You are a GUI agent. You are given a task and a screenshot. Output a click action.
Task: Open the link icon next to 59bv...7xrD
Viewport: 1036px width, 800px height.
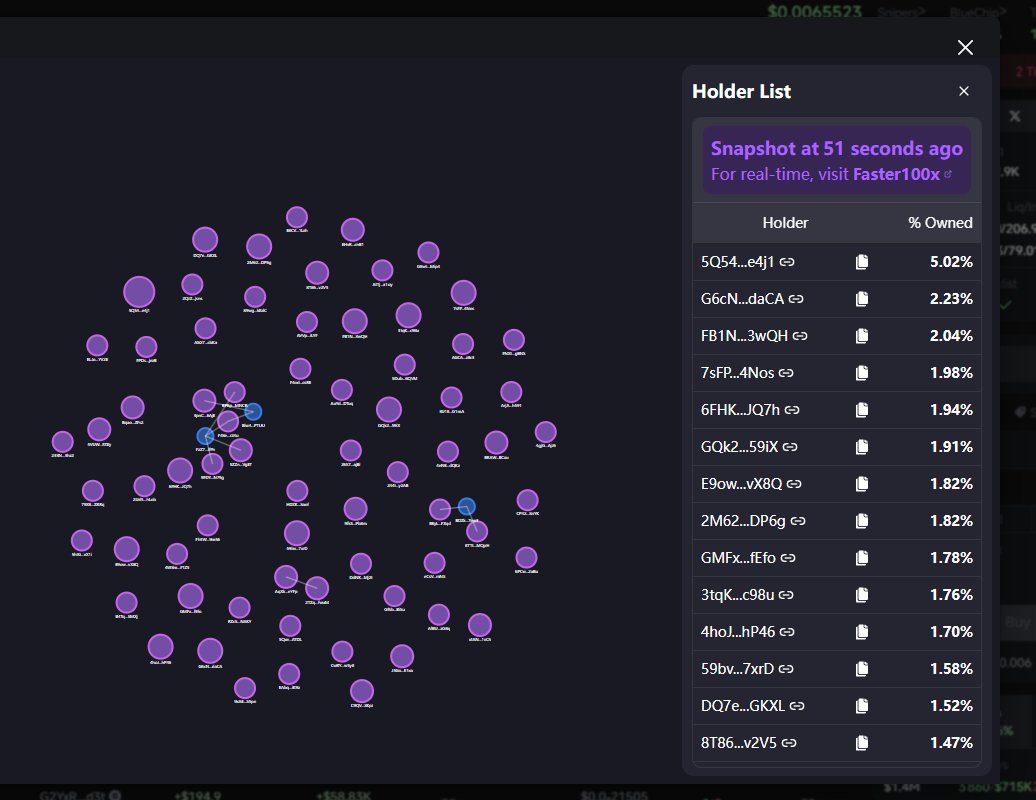[786, 669]
